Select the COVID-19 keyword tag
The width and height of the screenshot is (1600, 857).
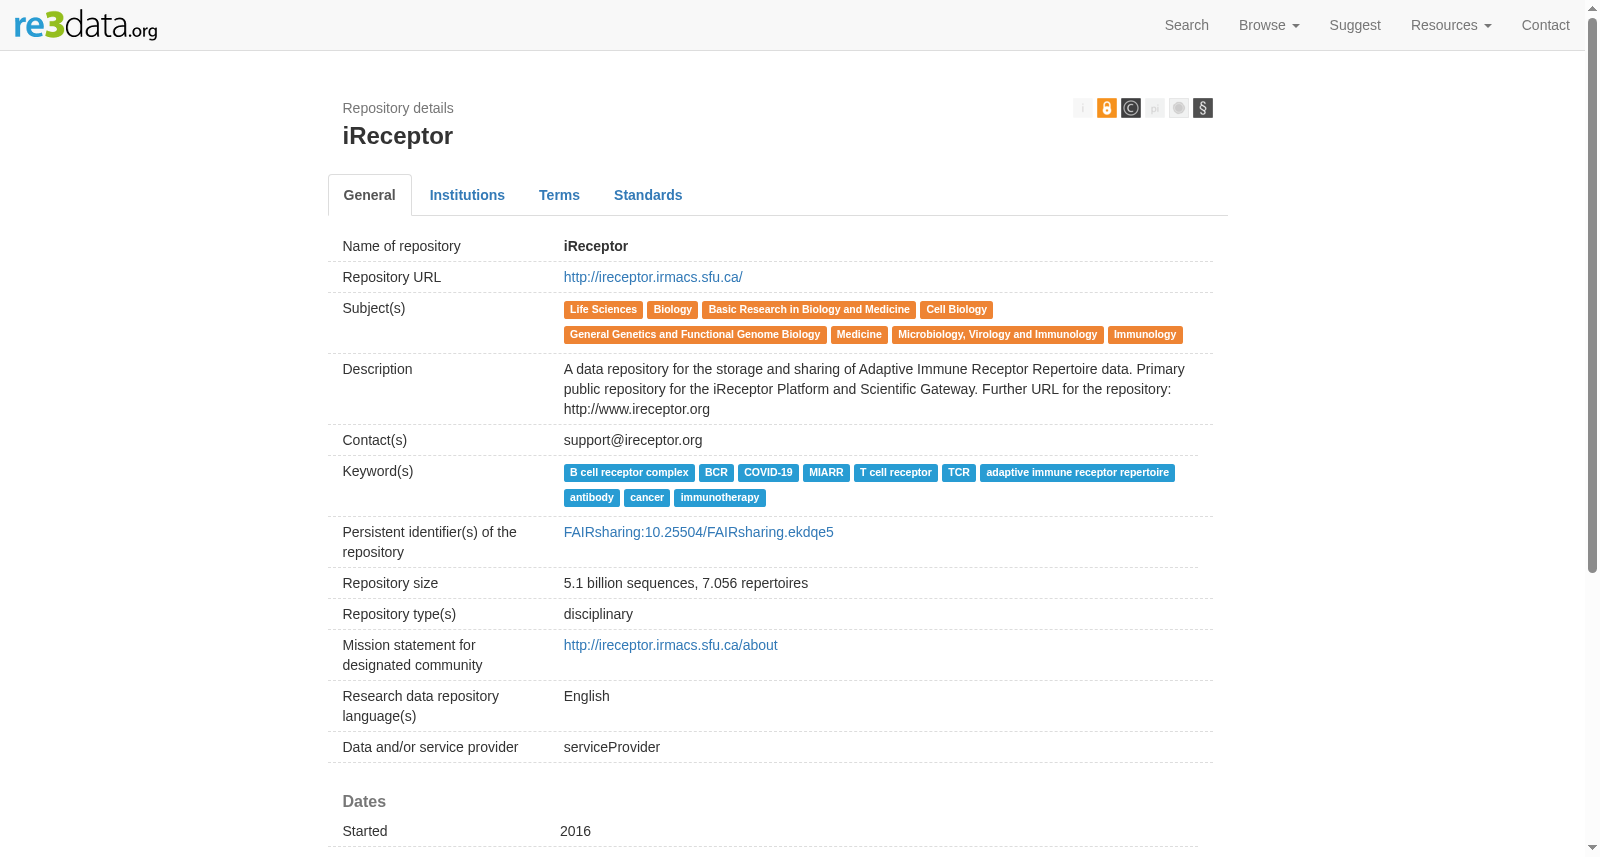click(x=768, y=473)
